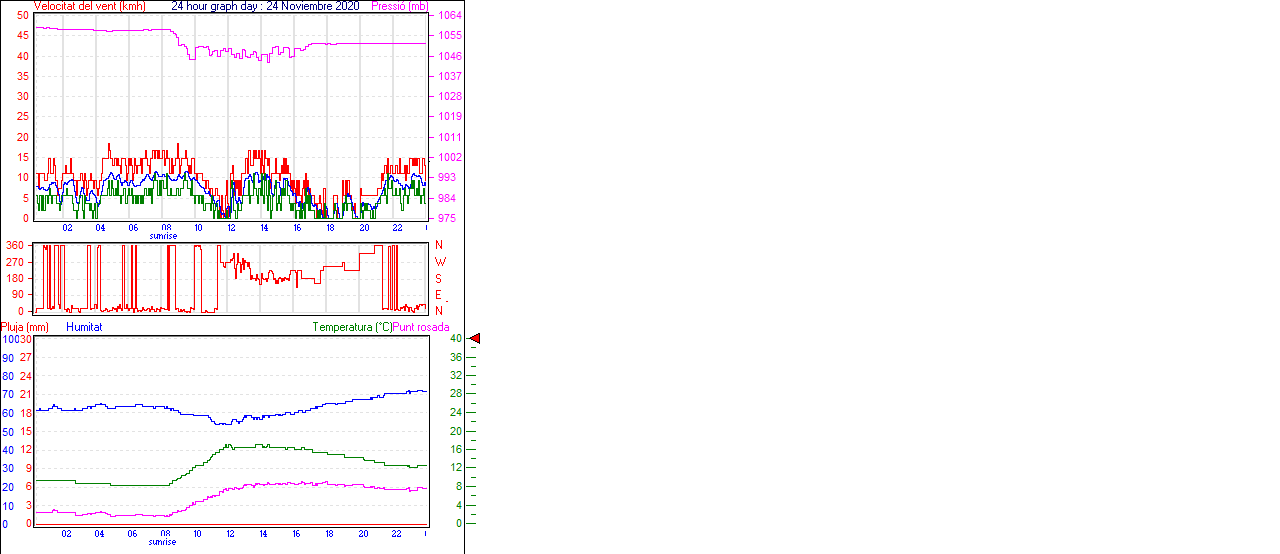Screen dimensions: 1280x554
Task: Click the green "Temperatura (°C)" legend label
Action: point(351,327)
